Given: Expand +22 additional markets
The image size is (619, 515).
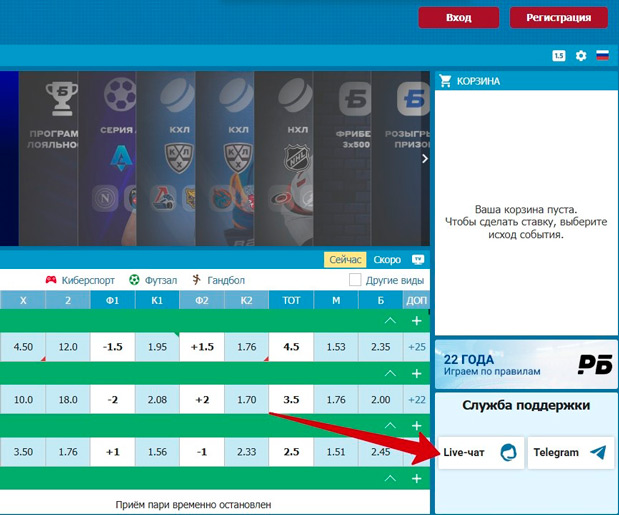Looking at the screenshot, I should [x=416, y=400].
